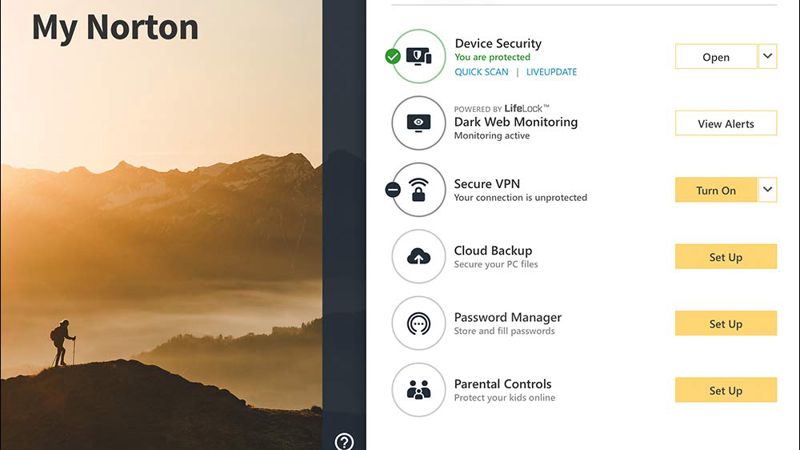Click the Device Security shield monitor icon
800x450 pixels.
(418, 56)
